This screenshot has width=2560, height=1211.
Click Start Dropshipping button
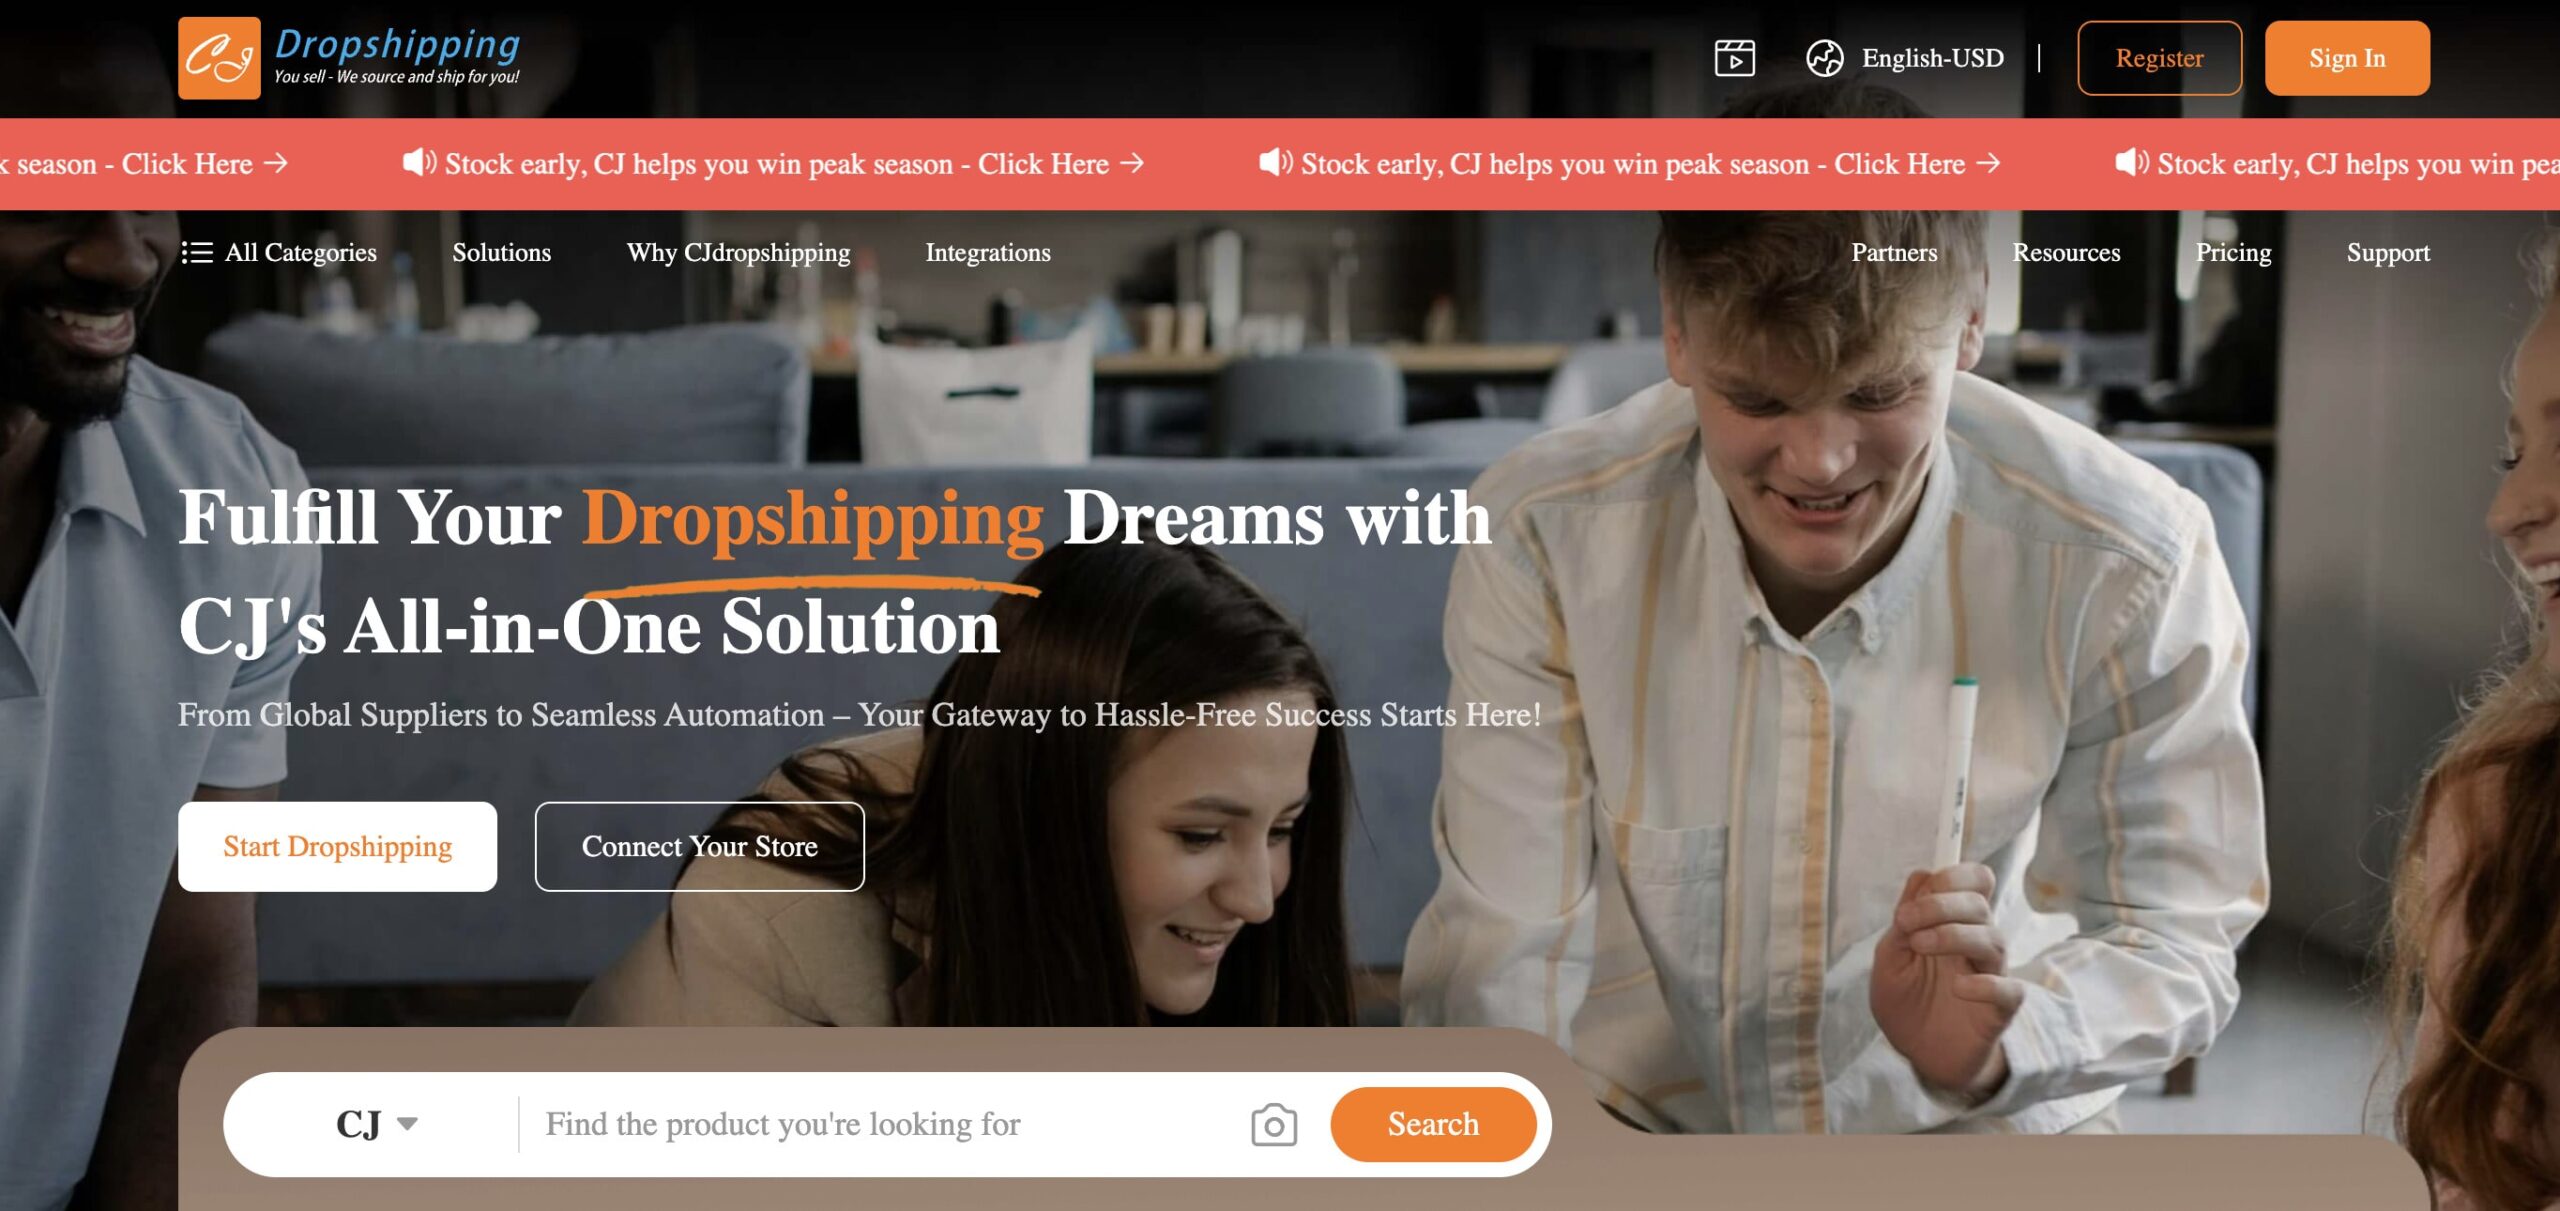click(x=337, y=846)
